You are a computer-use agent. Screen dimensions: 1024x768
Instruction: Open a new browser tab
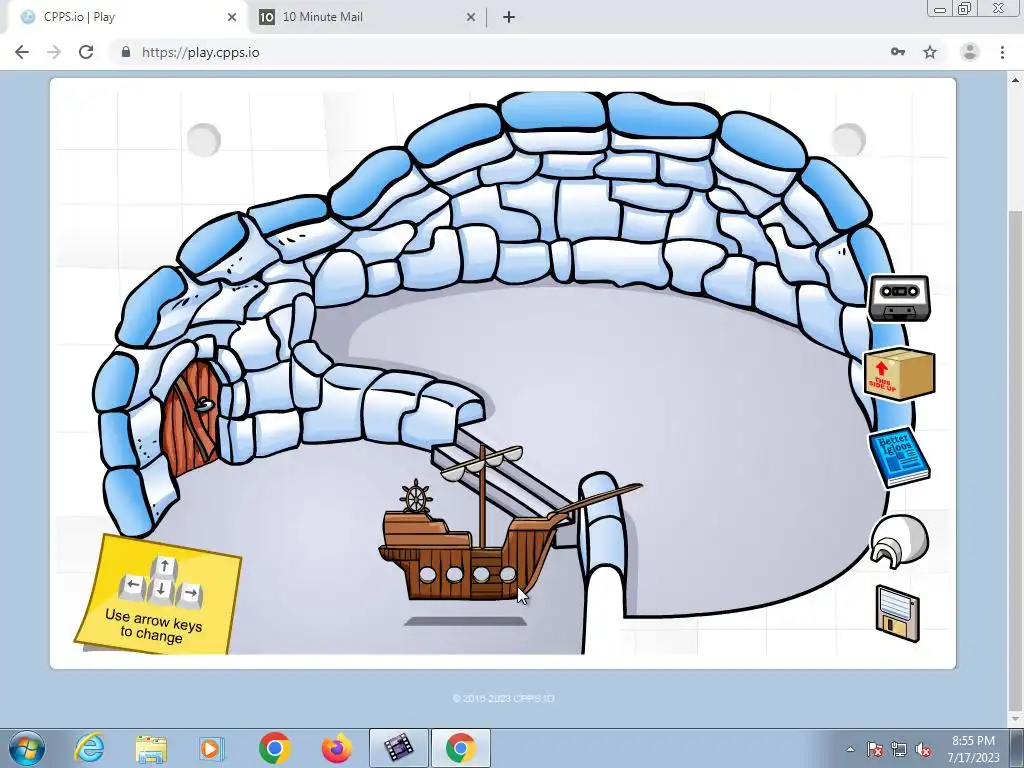[x=509, y=17]
